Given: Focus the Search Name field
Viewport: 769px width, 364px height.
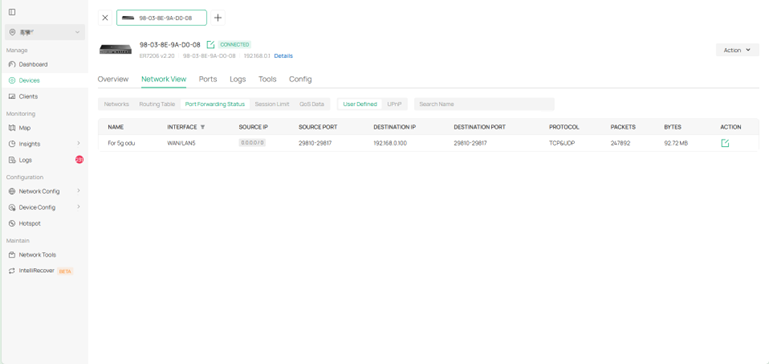Looking at the screenshot, I should (485, 104).
